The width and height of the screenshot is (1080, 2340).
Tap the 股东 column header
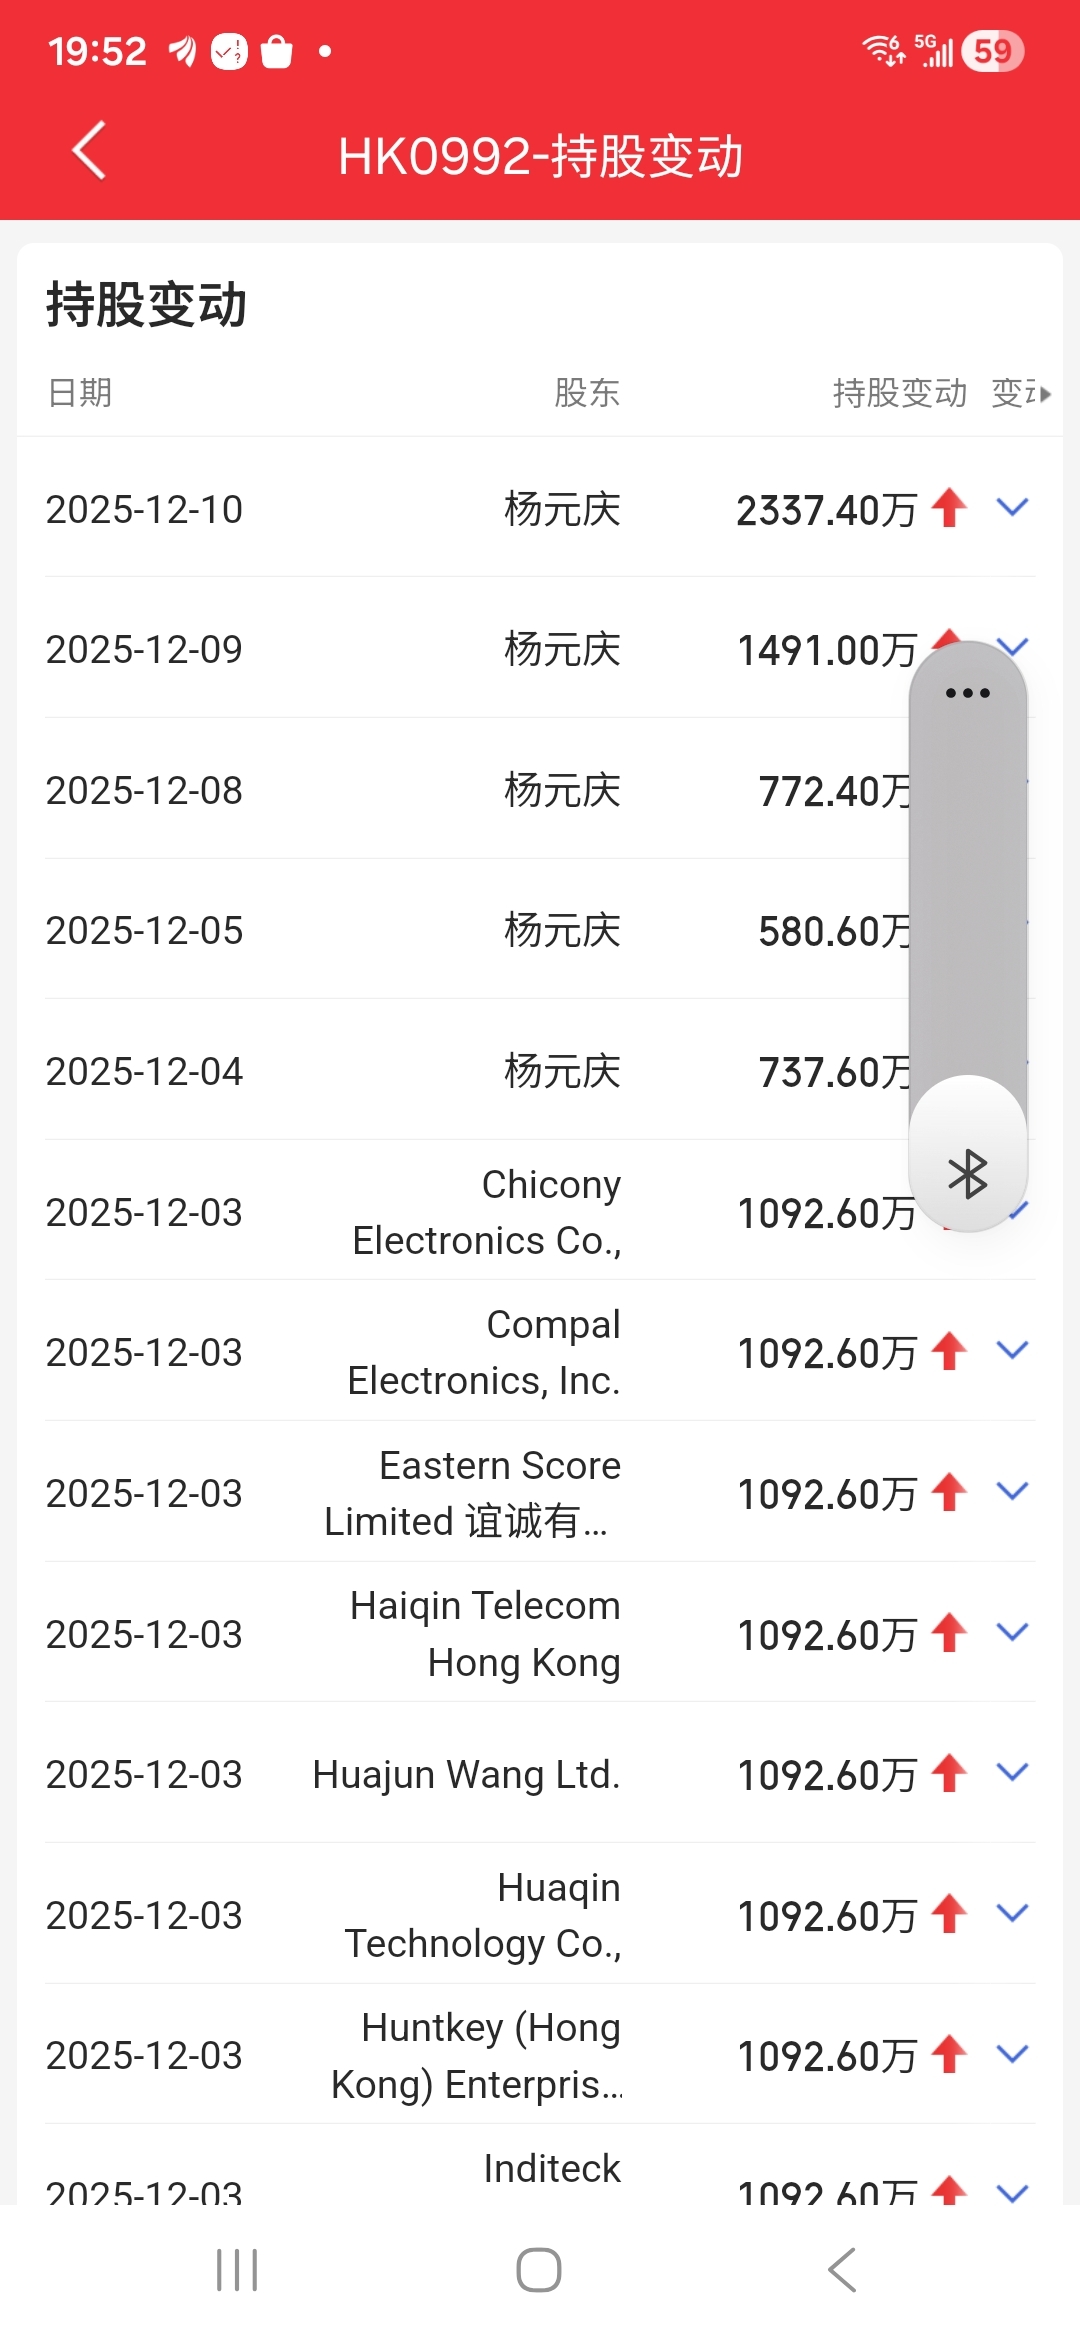tap(587, 393)
